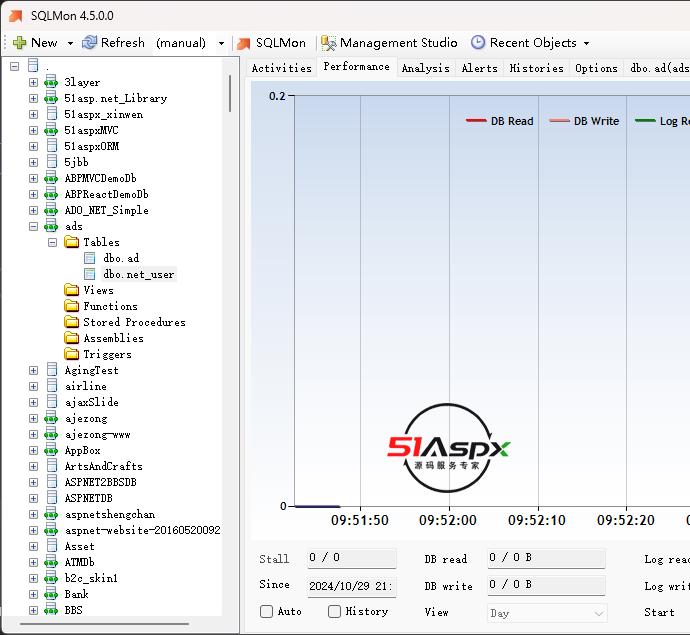Click the green plus New icon
The image size is (690, 635).
click(19, 43)
